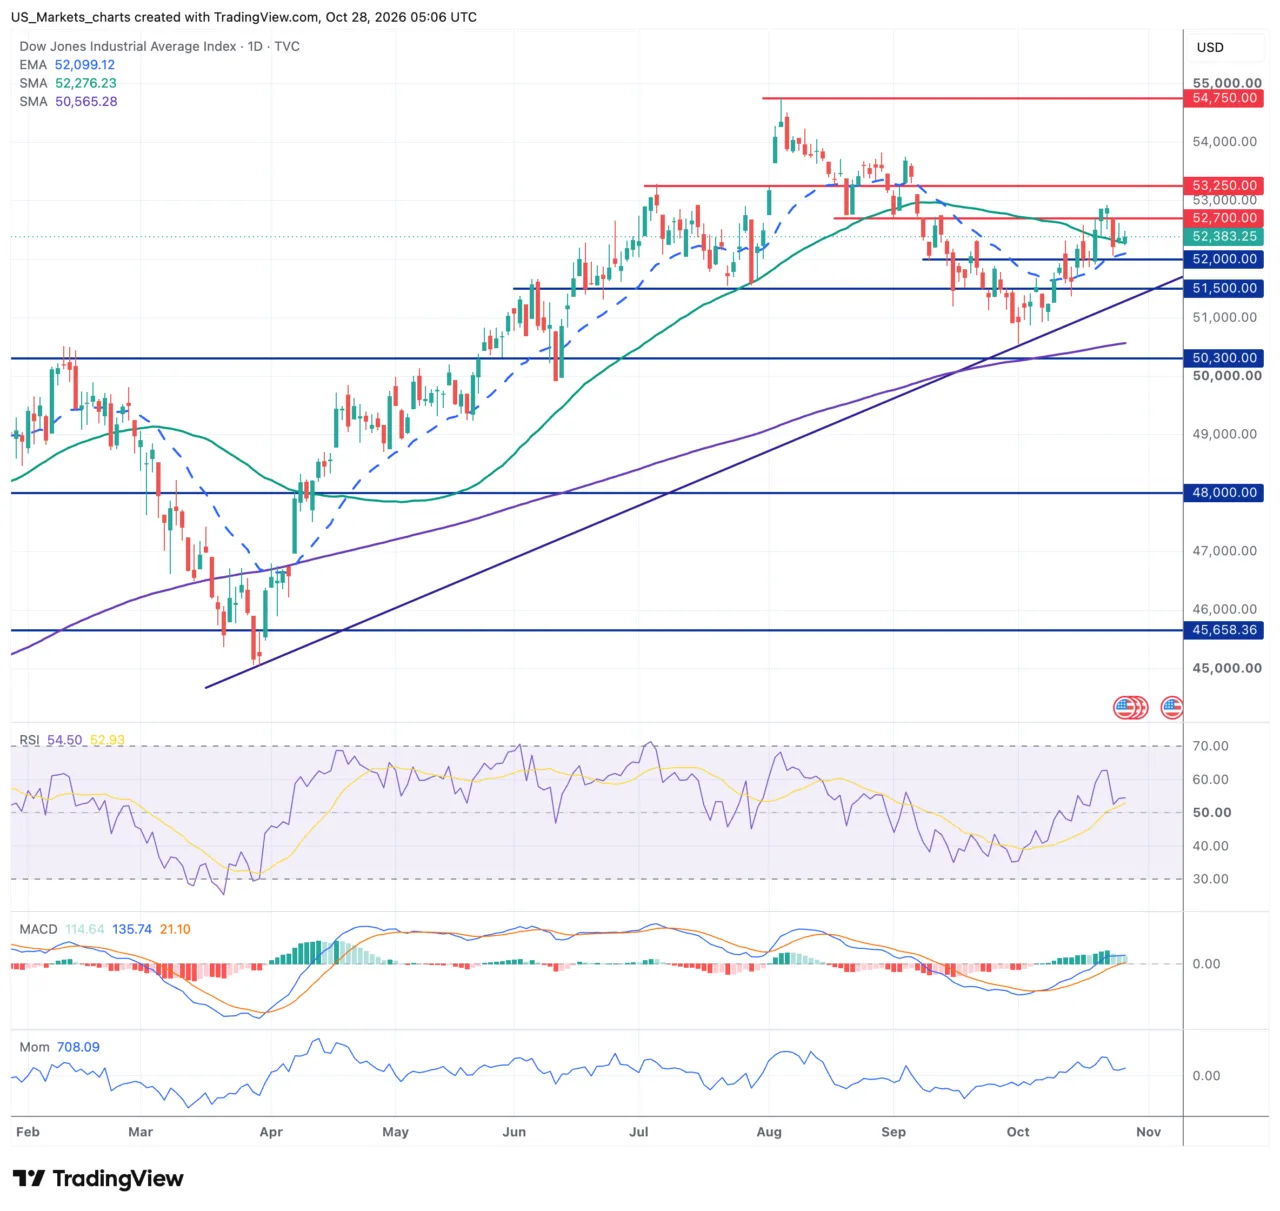
Task: Click the red 53,250.00 price label
Action: pos(1224,185)
